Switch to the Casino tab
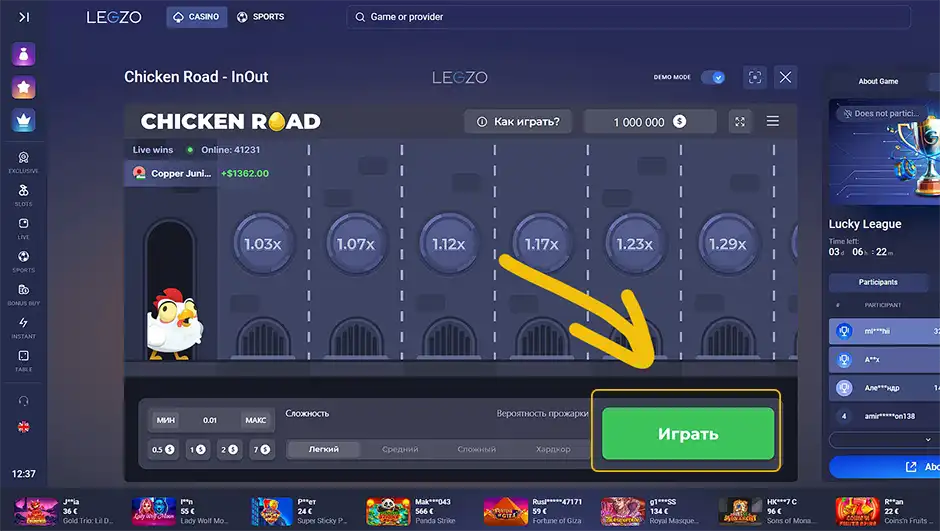This screenshot has height=531, width=940. [197, 17]
